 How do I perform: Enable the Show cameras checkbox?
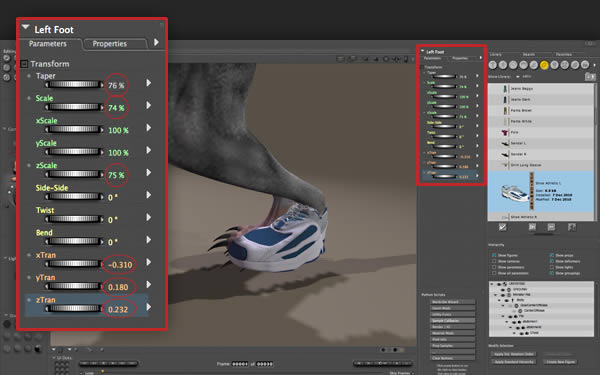pyautogui.click(x=494, y=261)
